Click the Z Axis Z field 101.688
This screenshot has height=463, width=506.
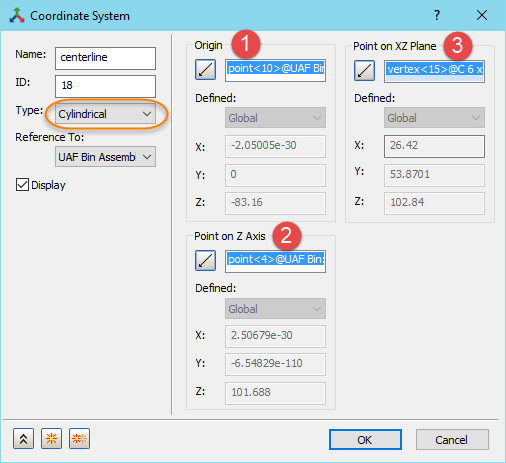pyautogui.click(x=275, y=393)
